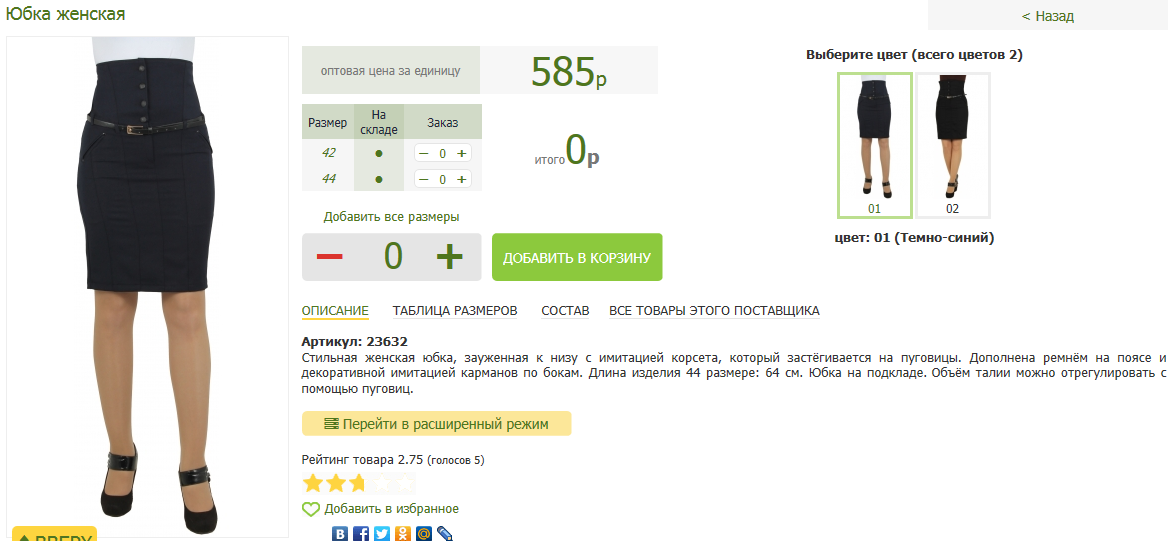Screen dimensions: 1171x541
Task: Share the product on VKontakte
Action: tap(340, 534)
